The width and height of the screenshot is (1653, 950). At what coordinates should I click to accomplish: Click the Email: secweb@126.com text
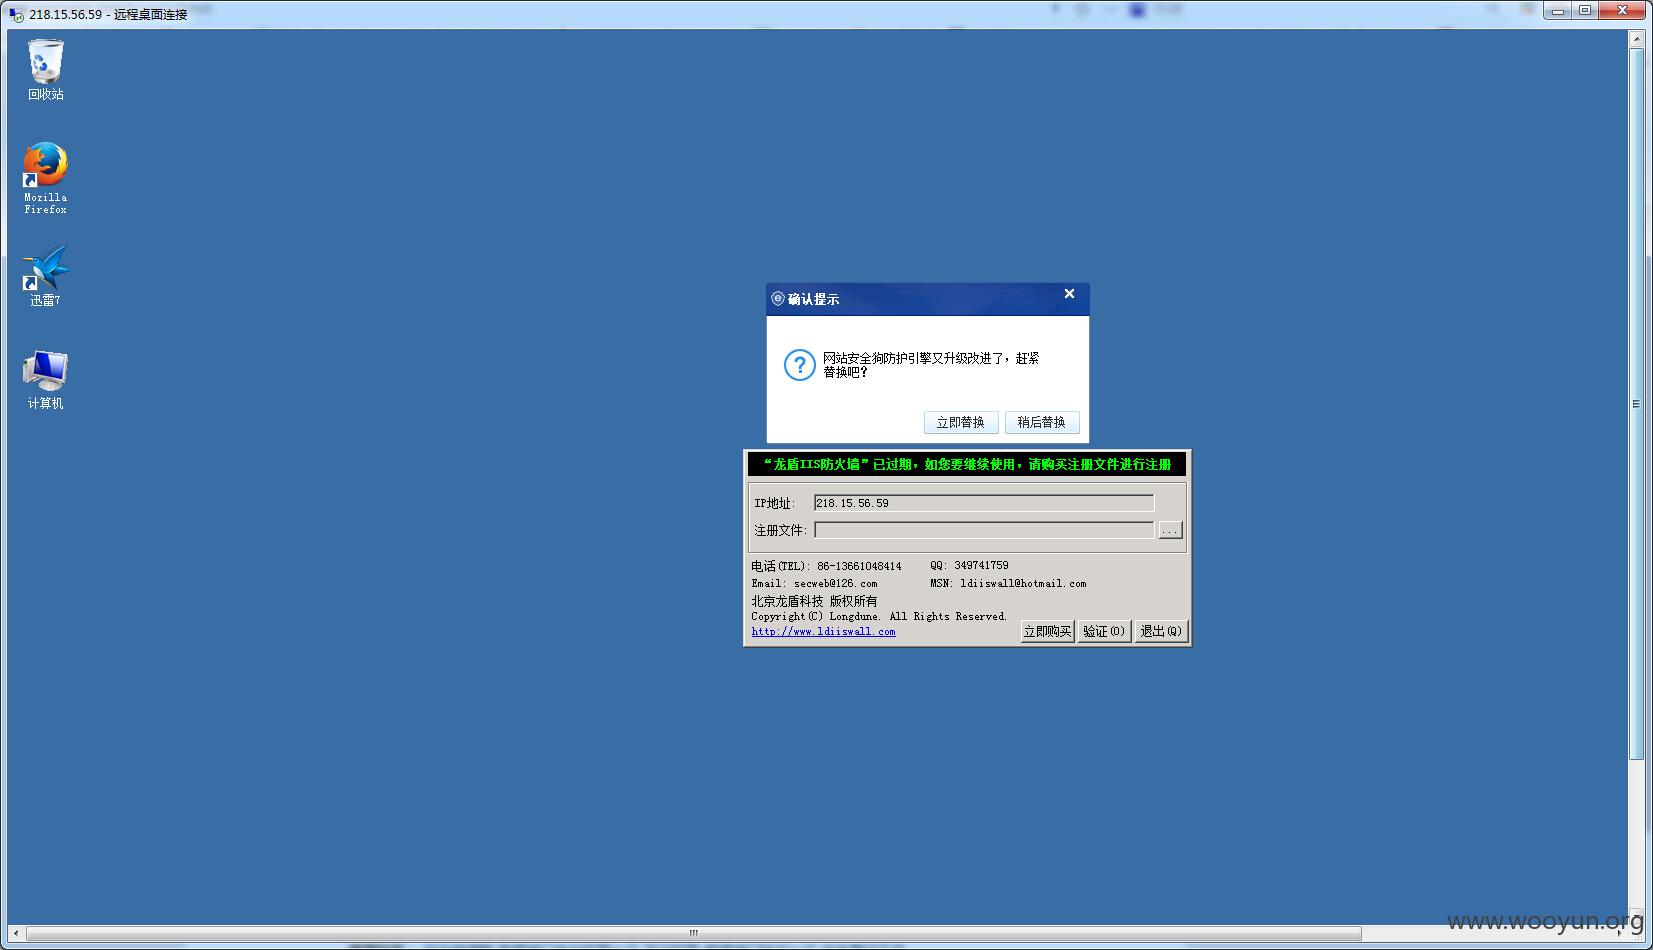[x=814, y=583]
